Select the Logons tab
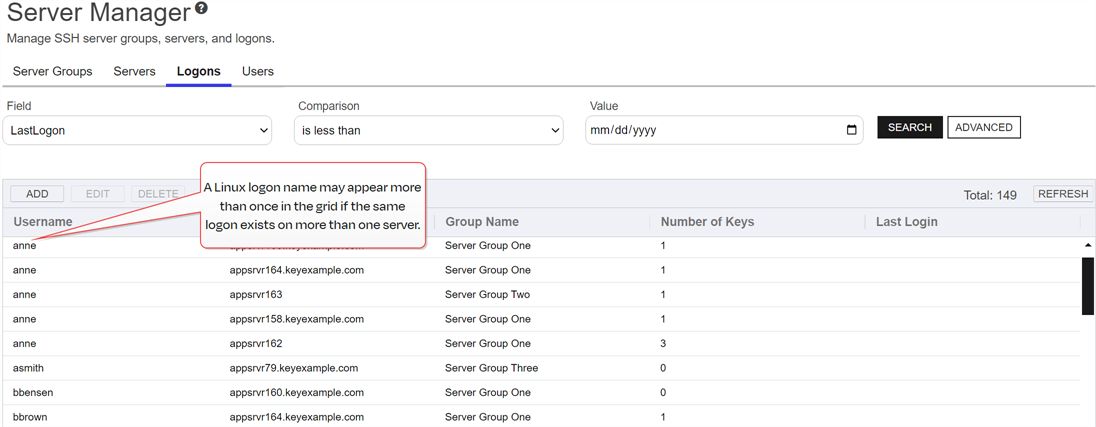Screen dimensions: 1096x427 click(198, 72)
